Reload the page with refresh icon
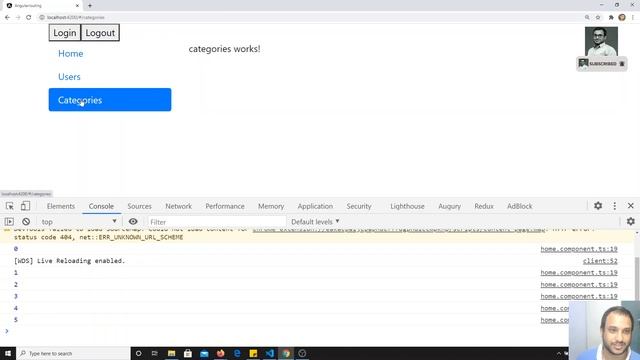The height and width of the screenshot is (360, 640). pyautogui.click(x=29, y=17)
